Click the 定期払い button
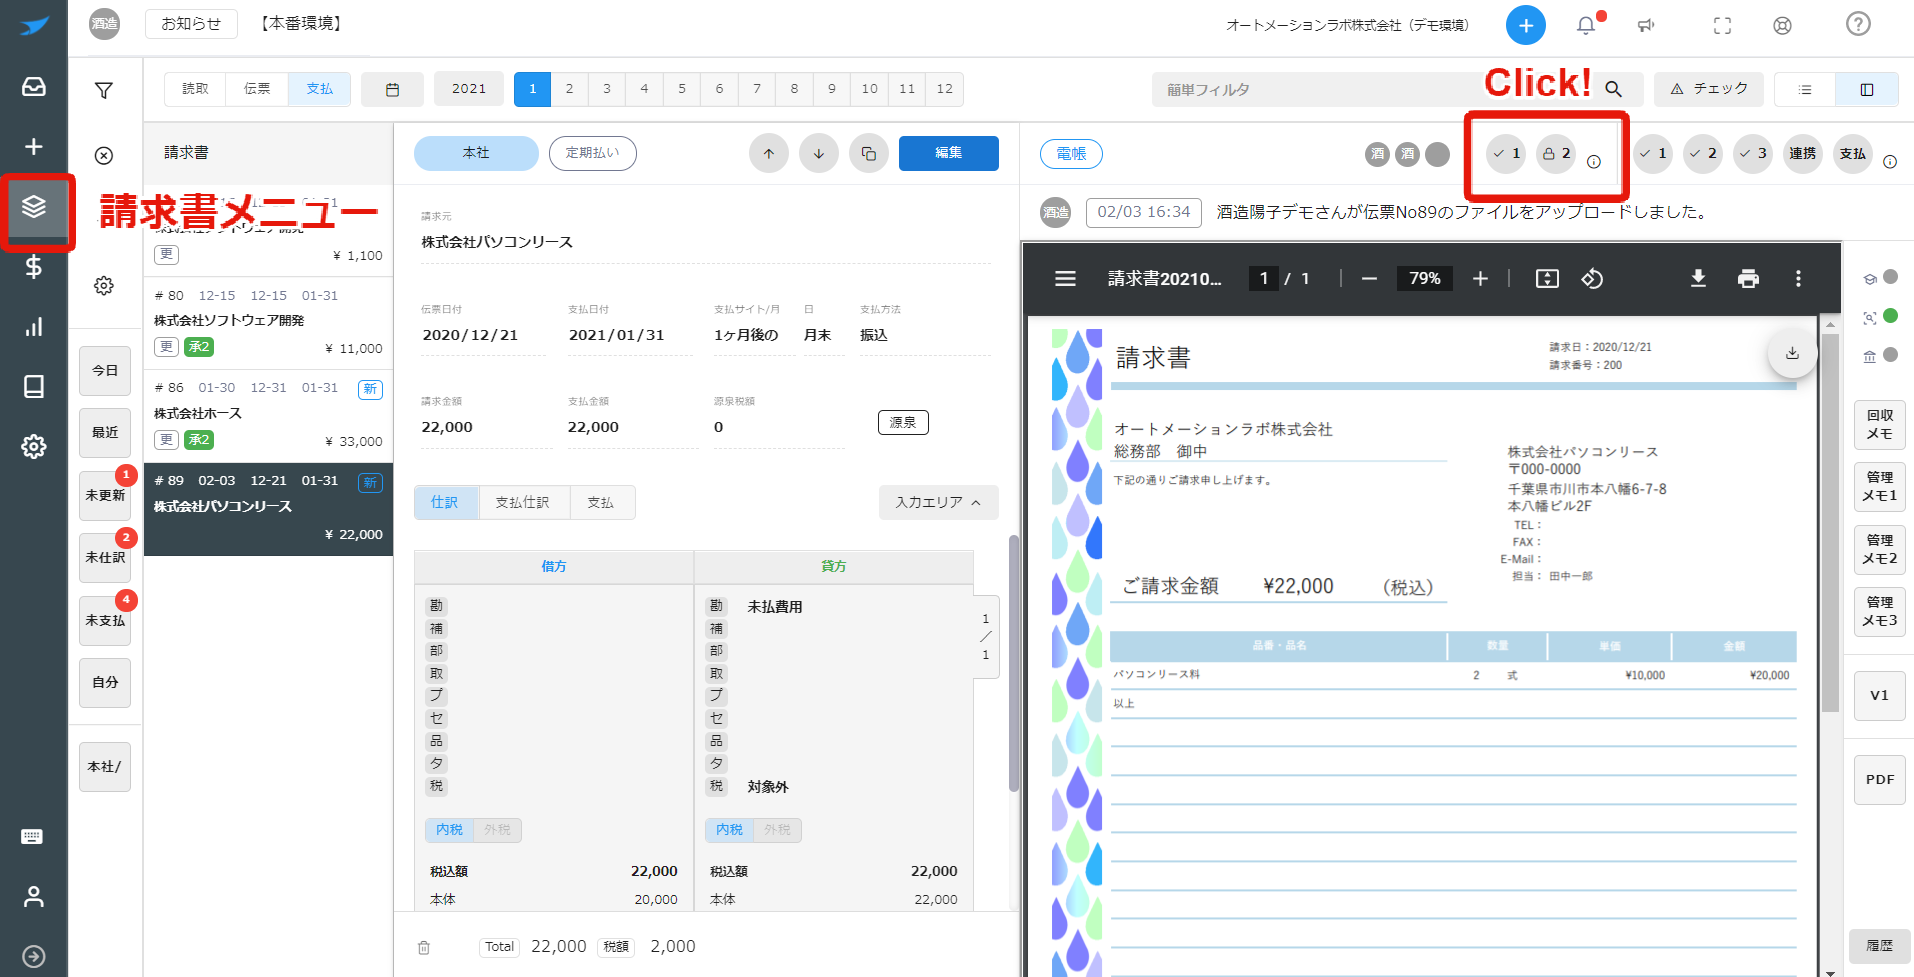Screen dimensions: 1914x977 click(592, 153)
